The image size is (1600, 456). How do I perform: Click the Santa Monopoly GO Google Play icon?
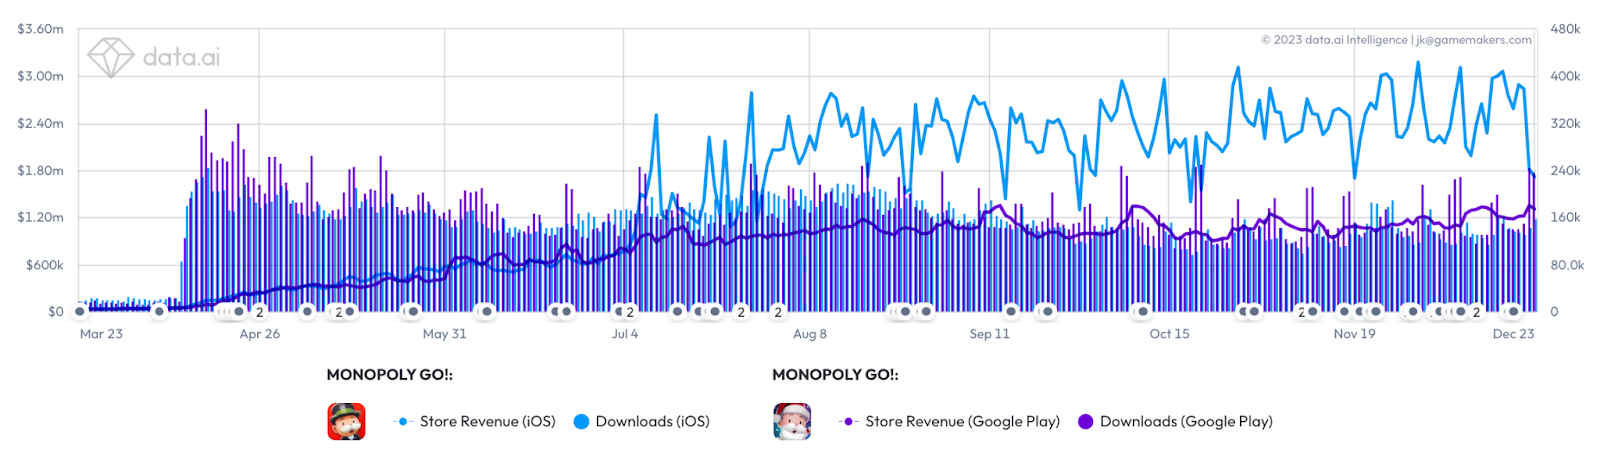[792, 422]
